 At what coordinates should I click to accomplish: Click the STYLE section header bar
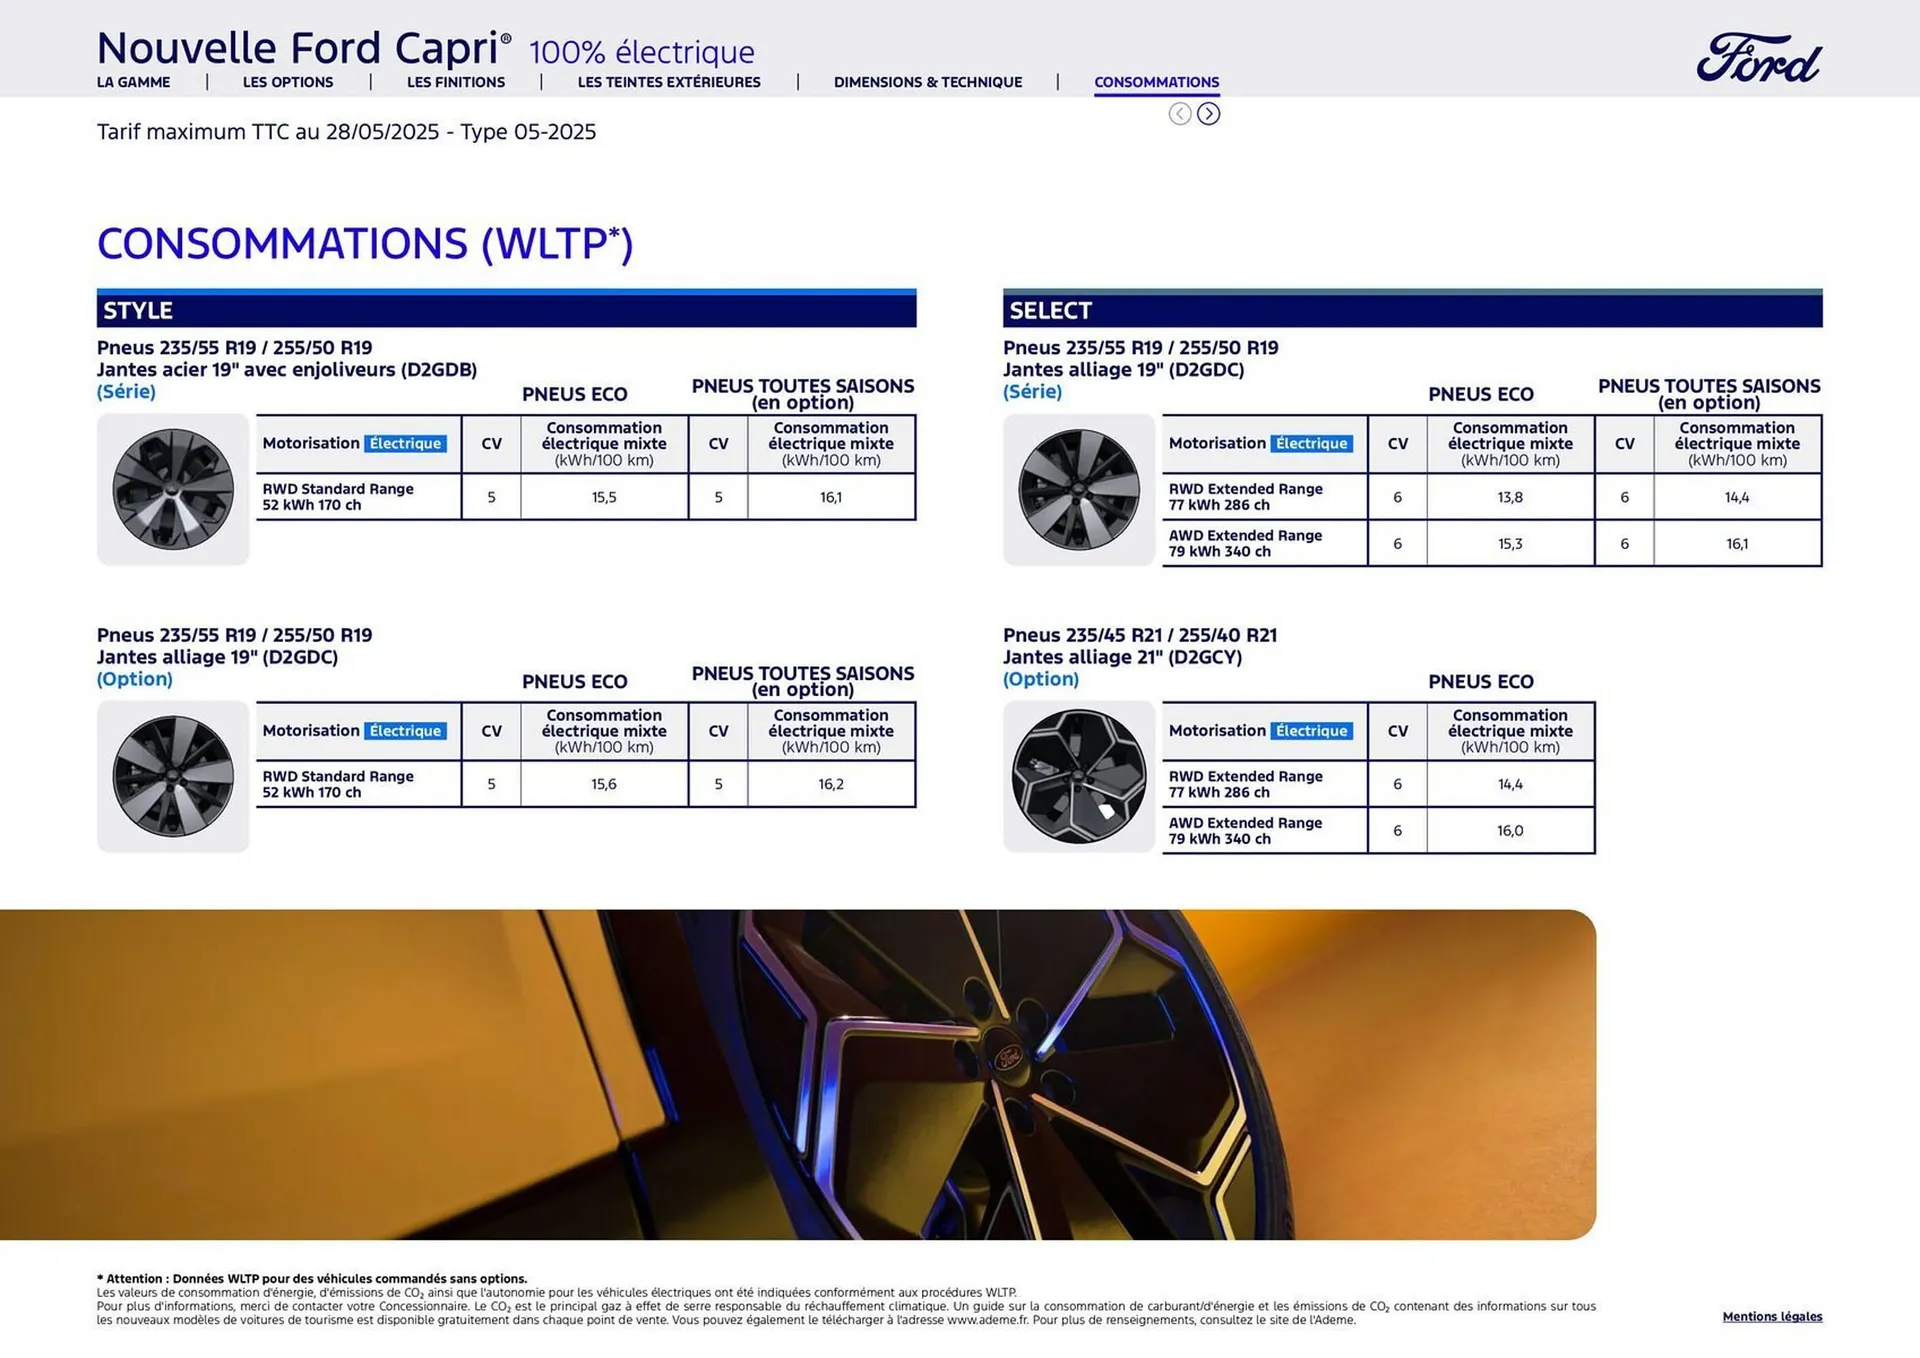[x=506, y=310]
